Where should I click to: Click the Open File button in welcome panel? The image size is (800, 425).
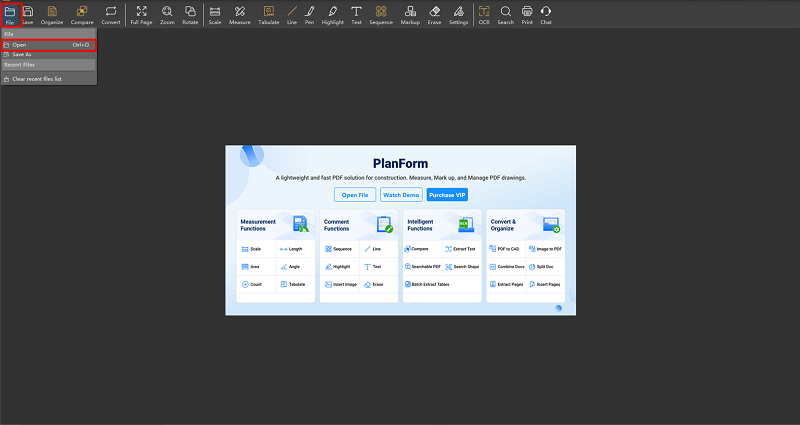(355, 195)
